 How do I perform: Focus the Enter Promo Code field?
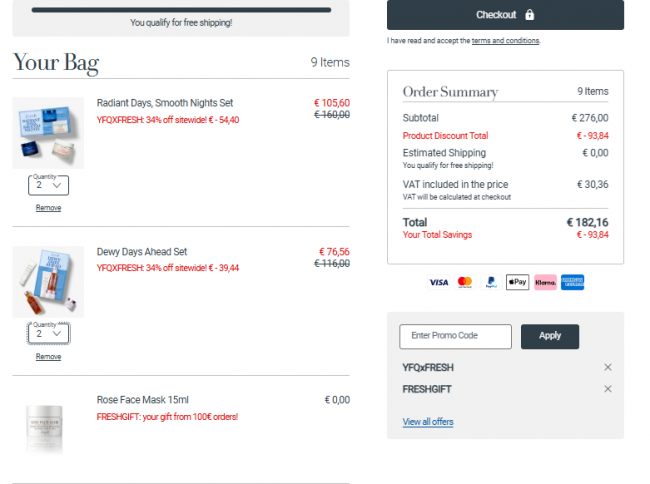(x=455, y=336)
